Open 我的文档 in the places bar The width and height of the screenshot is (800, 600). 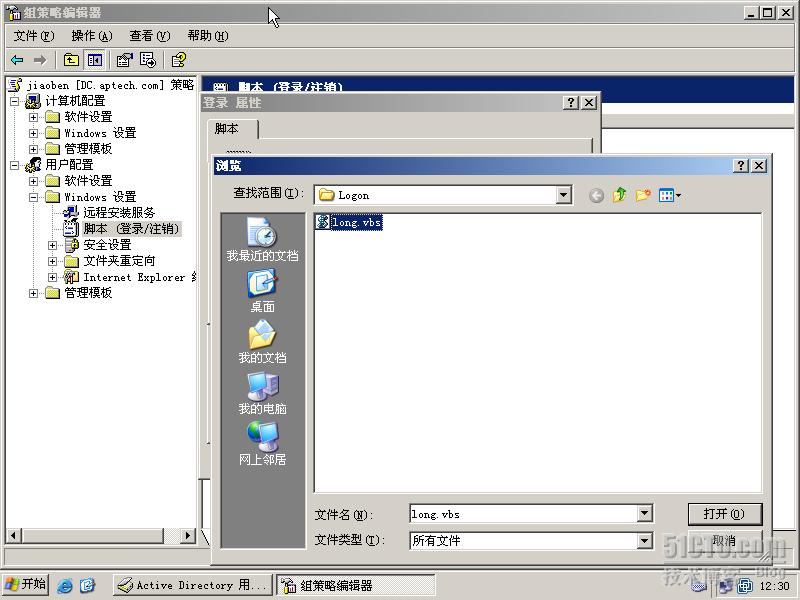click(262, 342)
